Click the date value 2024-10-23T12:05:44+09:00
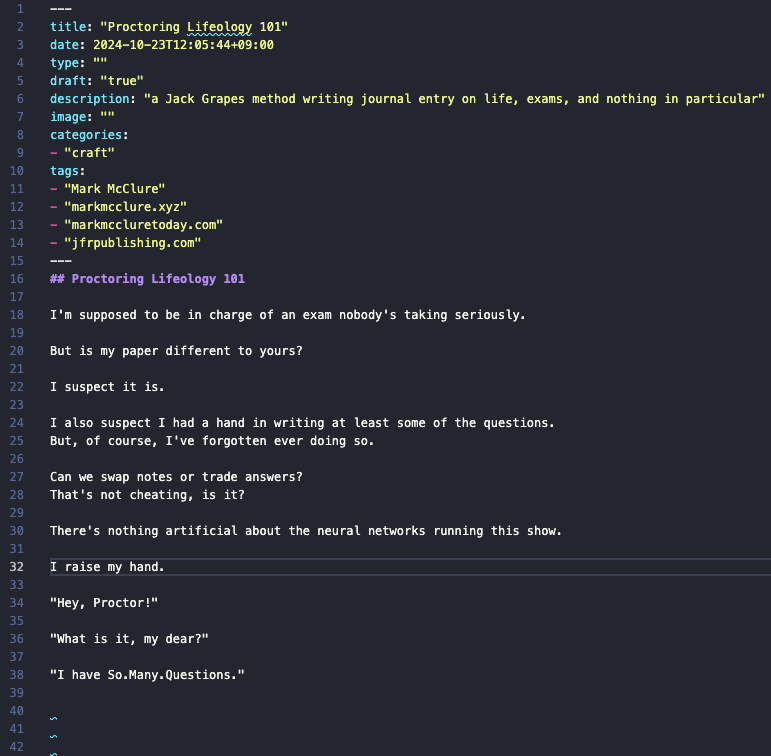 tap(183, 45)
